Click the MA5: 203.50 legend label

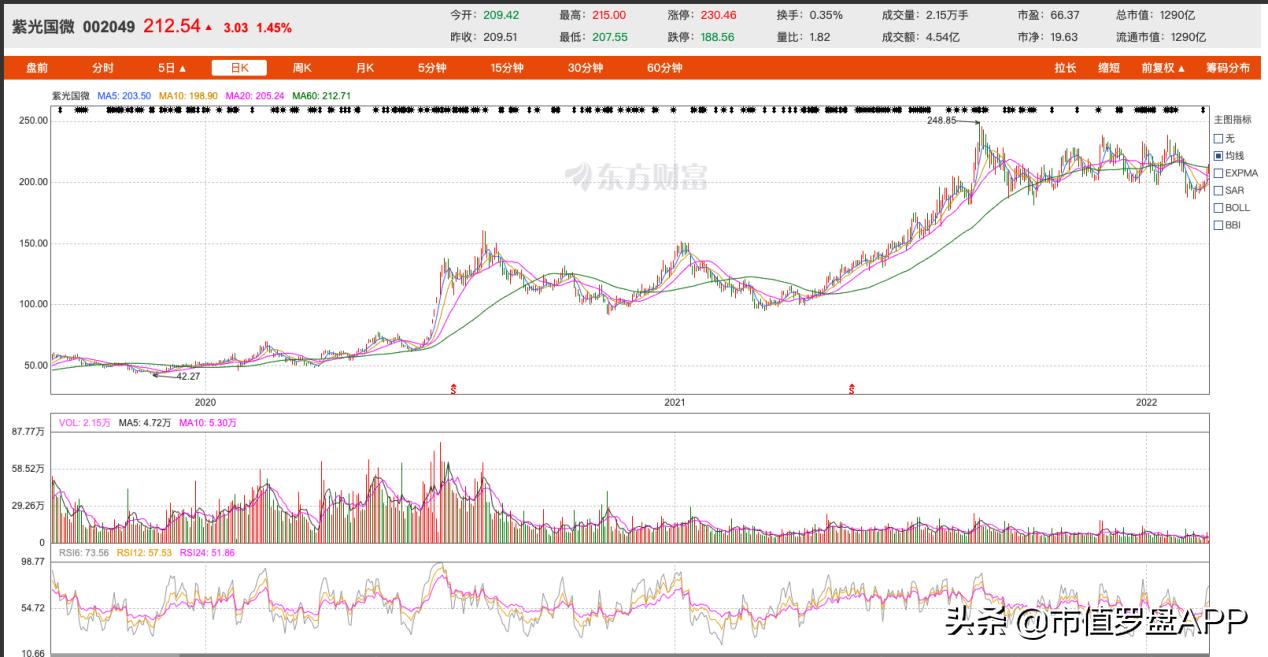(124, 95)
